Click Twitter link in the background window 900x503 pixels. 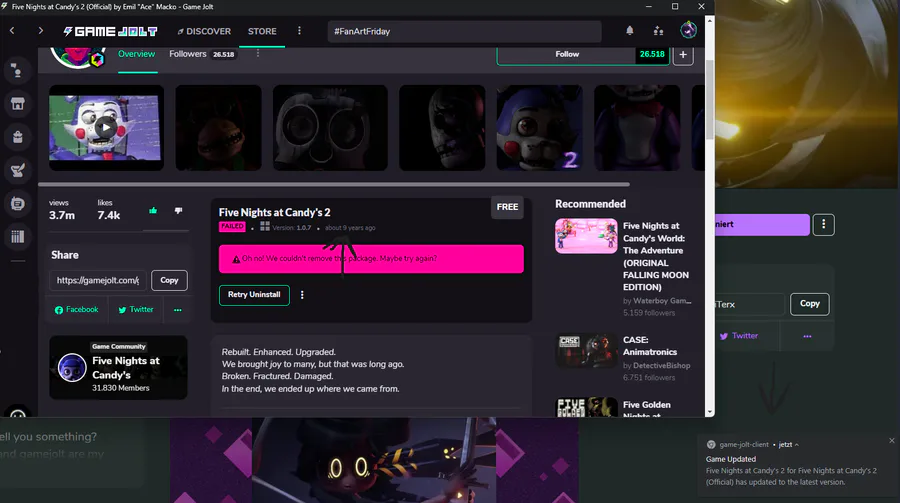point(739,336)
